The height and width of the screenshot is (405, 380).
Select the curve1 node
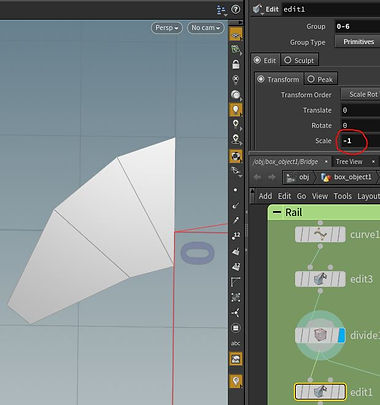320,235
